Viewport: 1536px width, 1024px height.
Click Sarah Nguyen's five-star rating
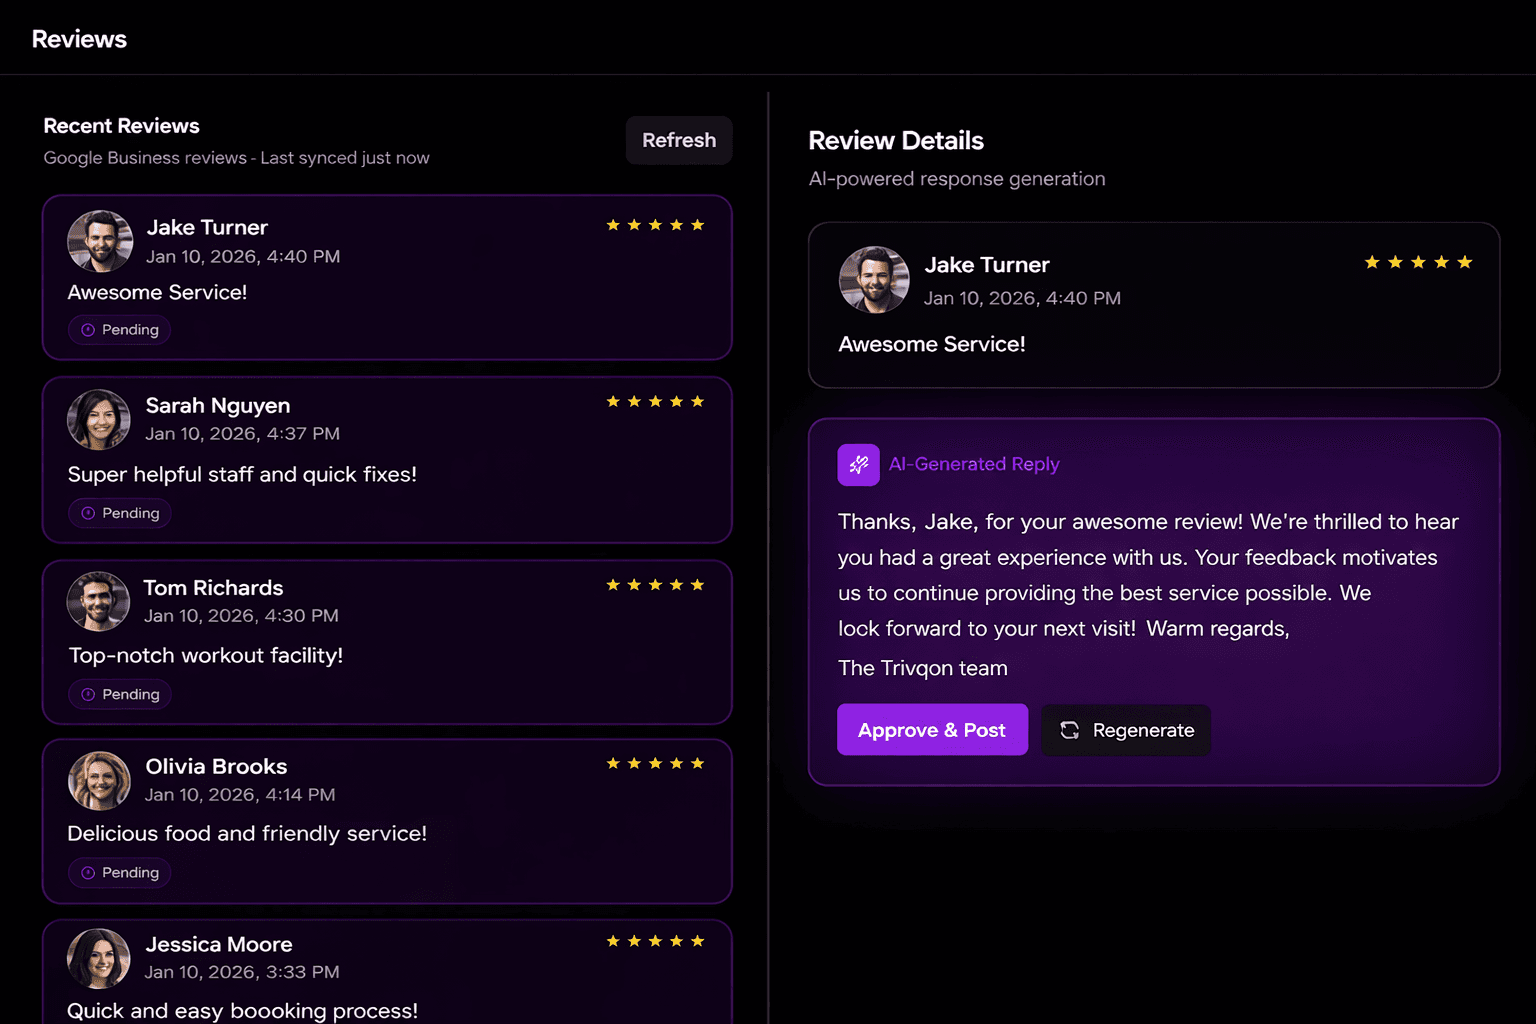click(655, 402)
